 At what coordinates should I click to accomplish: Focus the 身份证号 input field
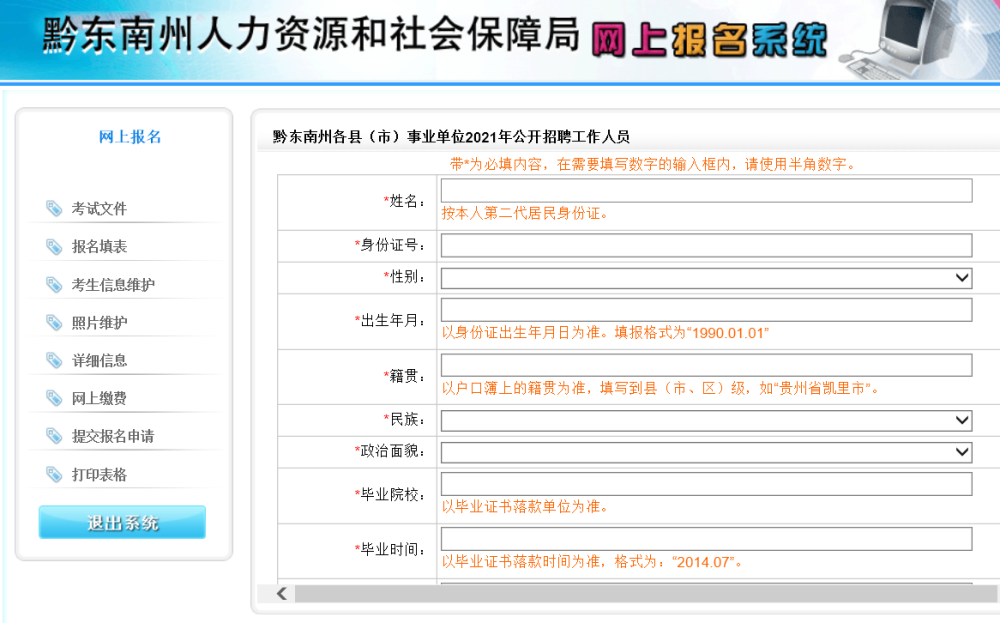click(706, 246)
